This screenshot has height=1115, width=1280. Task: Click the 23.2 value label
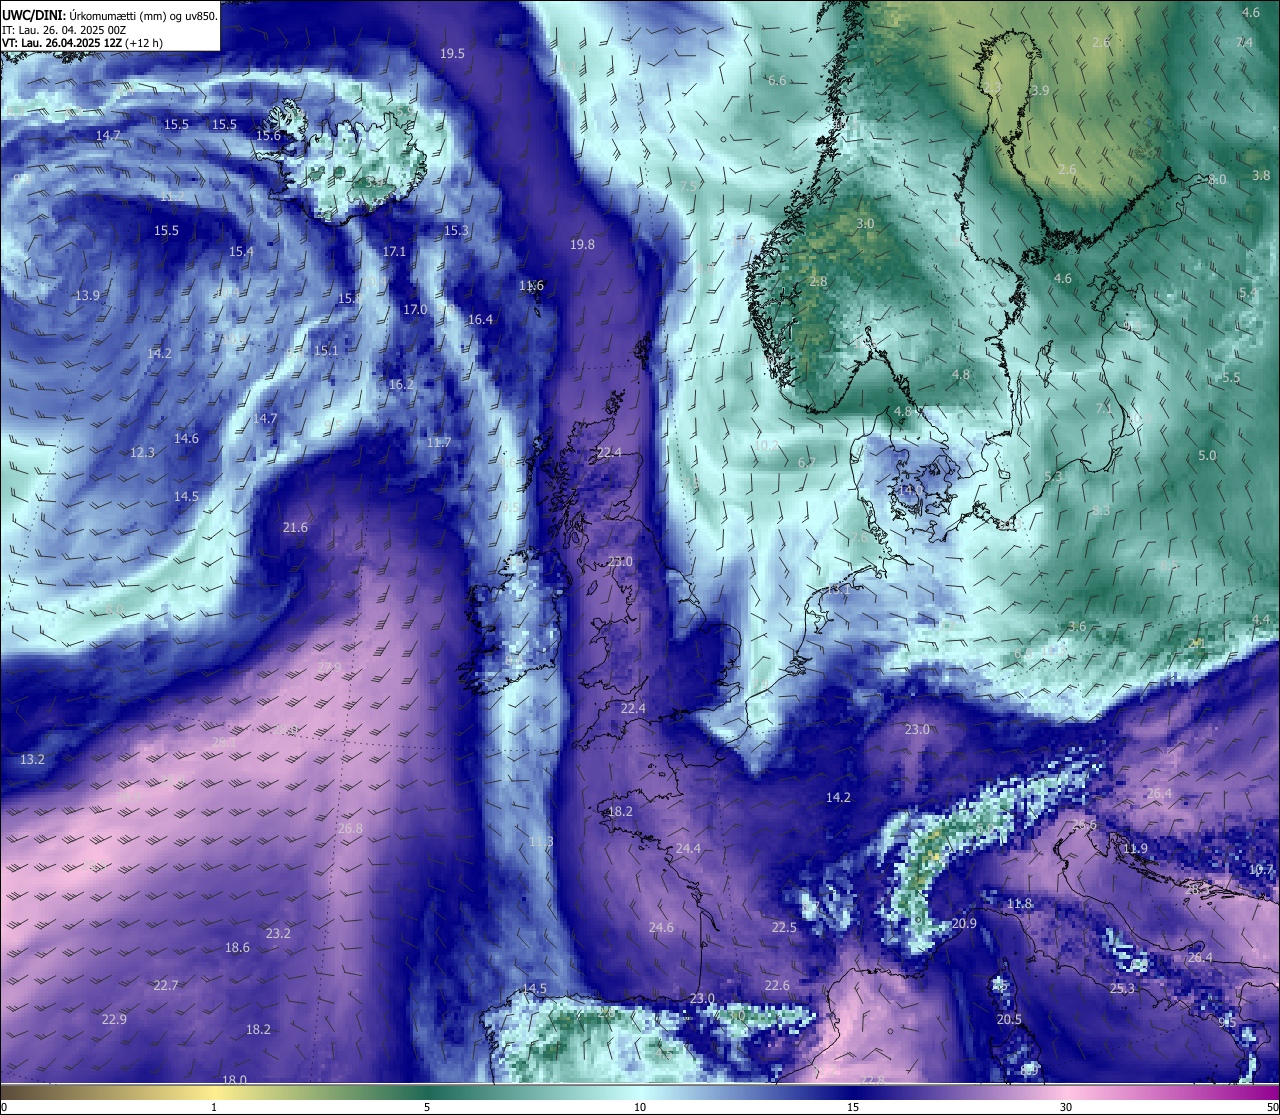click(278, 933)
